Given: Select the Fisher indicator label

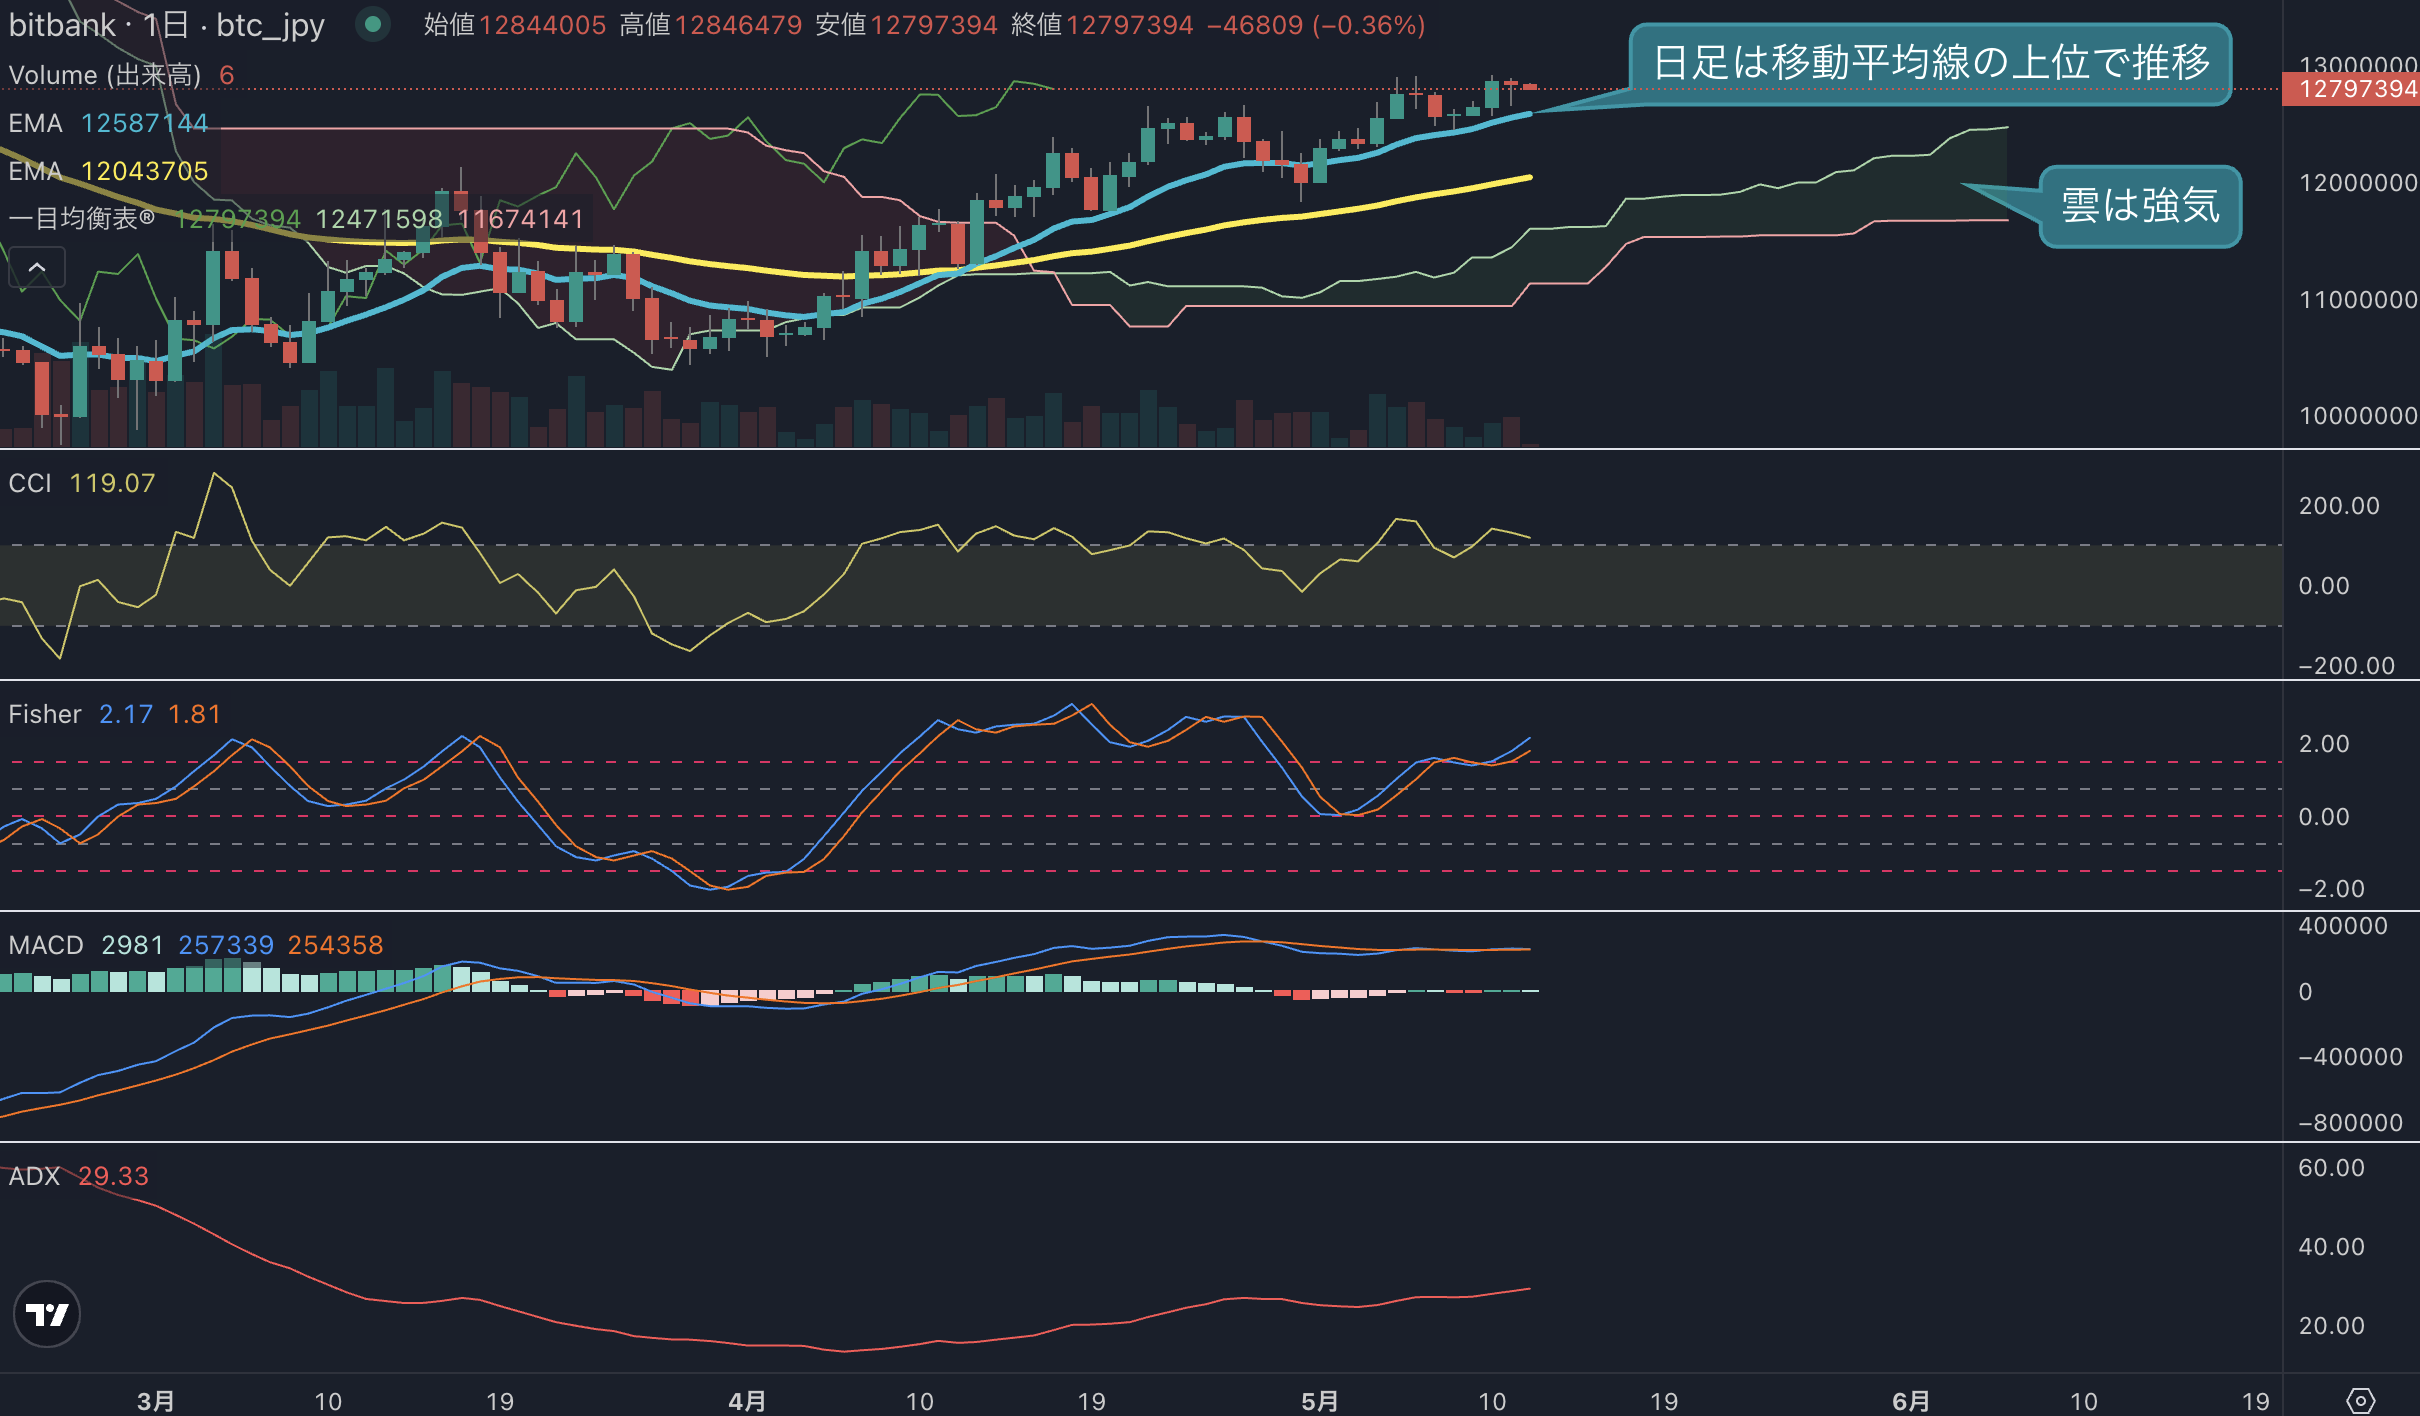Looking at the screenshot, I should point(45,714).
